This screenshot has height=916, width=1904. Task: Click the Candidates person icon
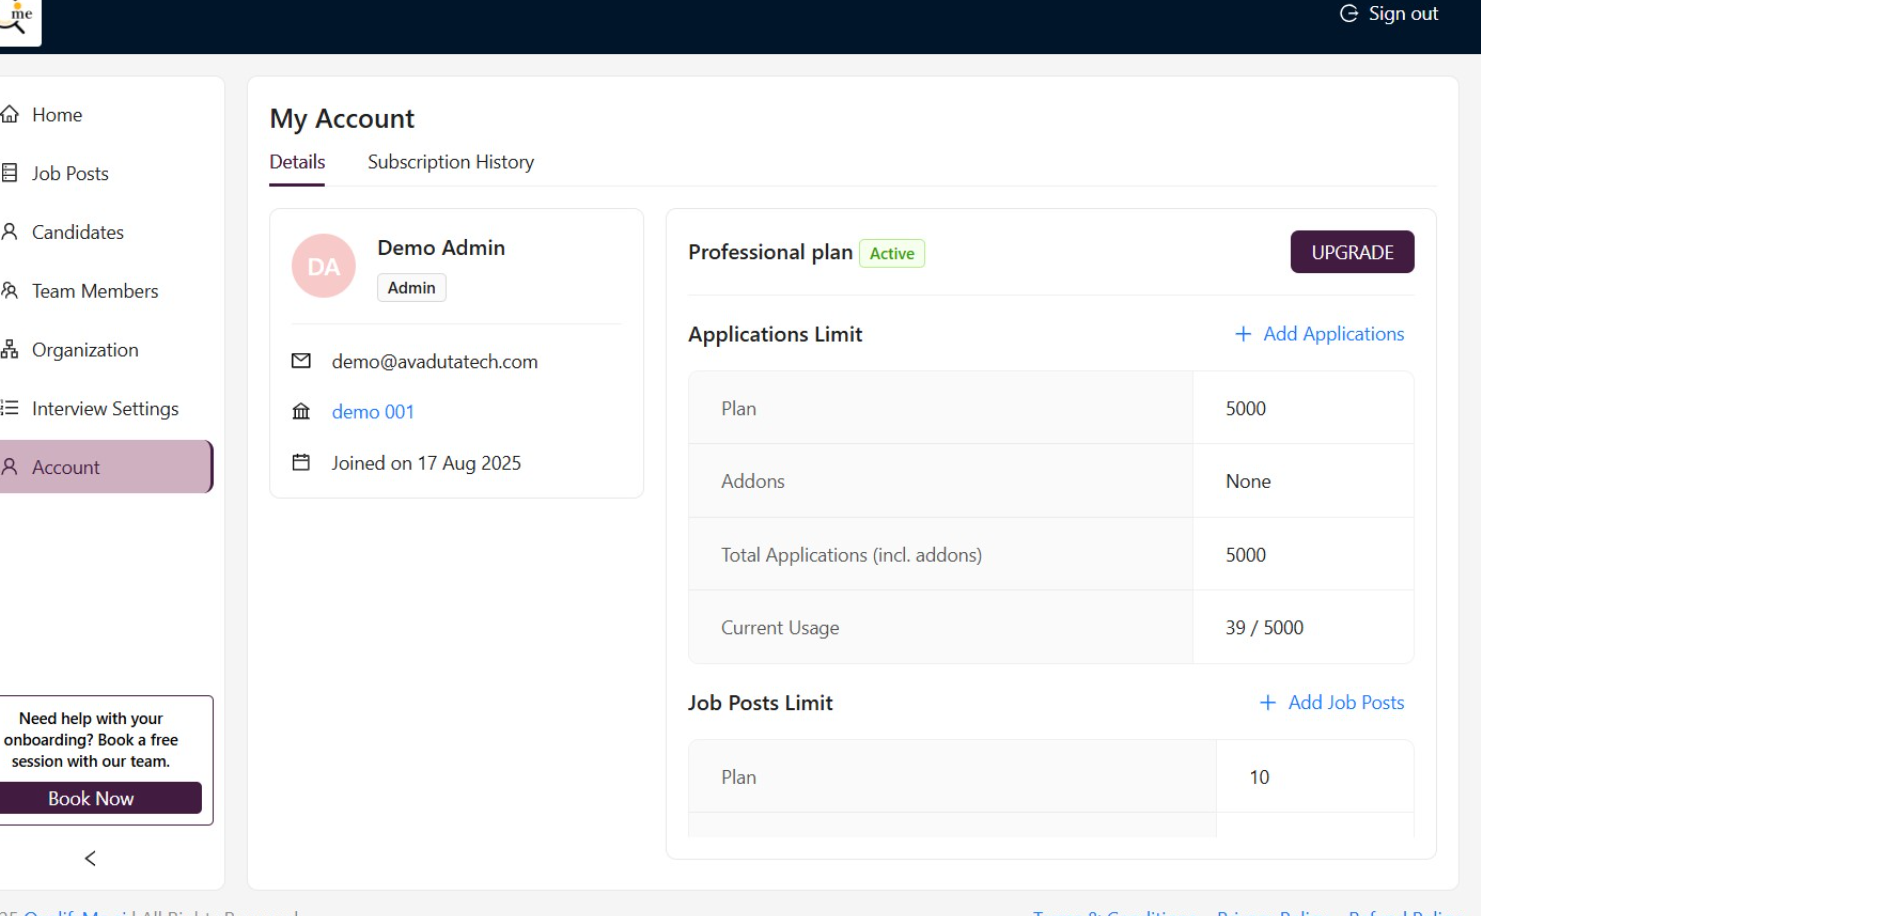10,232
